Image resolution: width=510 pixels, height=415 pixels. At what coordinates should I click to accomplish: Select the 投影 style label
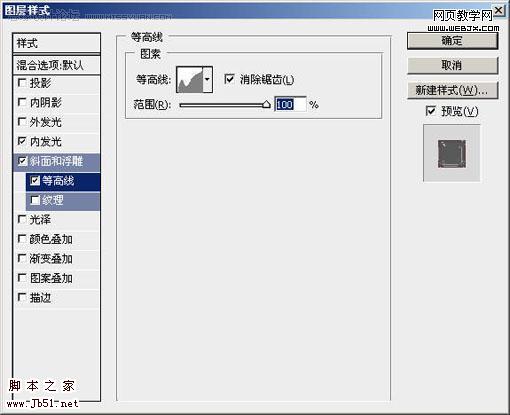[40, 83]
